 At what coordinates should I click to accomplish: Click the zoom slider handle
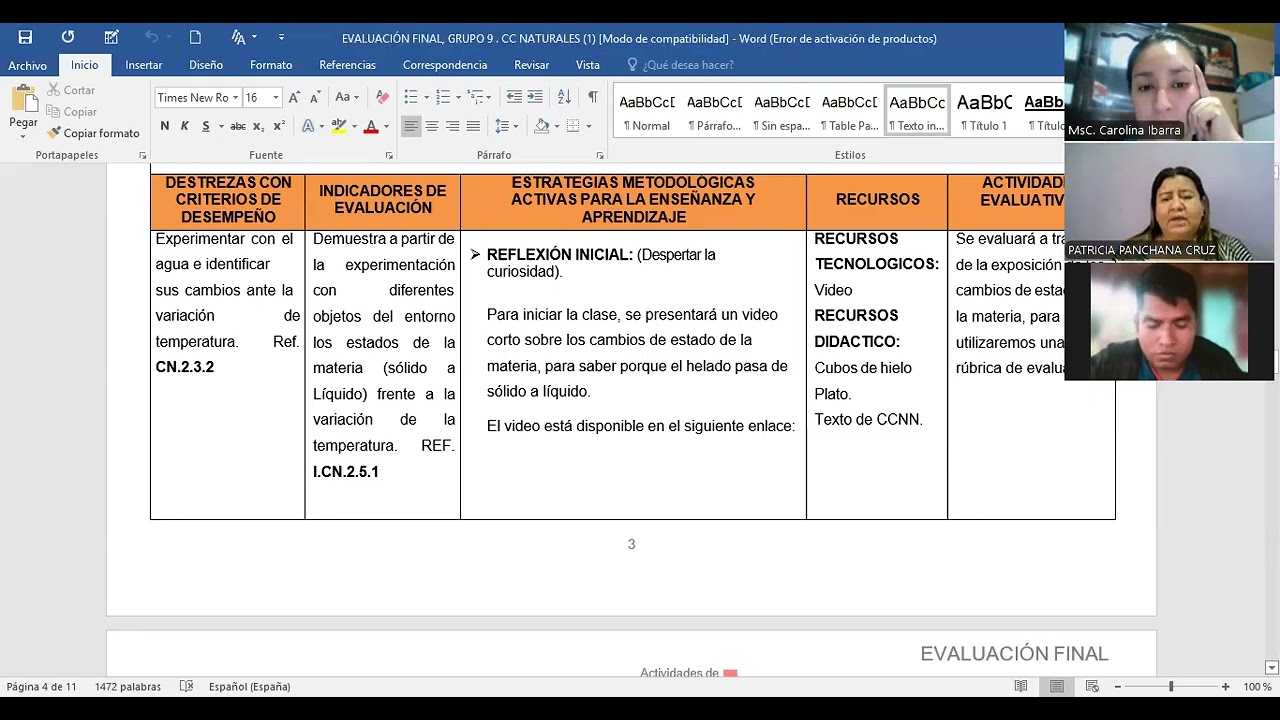(x=1171, y=687)
